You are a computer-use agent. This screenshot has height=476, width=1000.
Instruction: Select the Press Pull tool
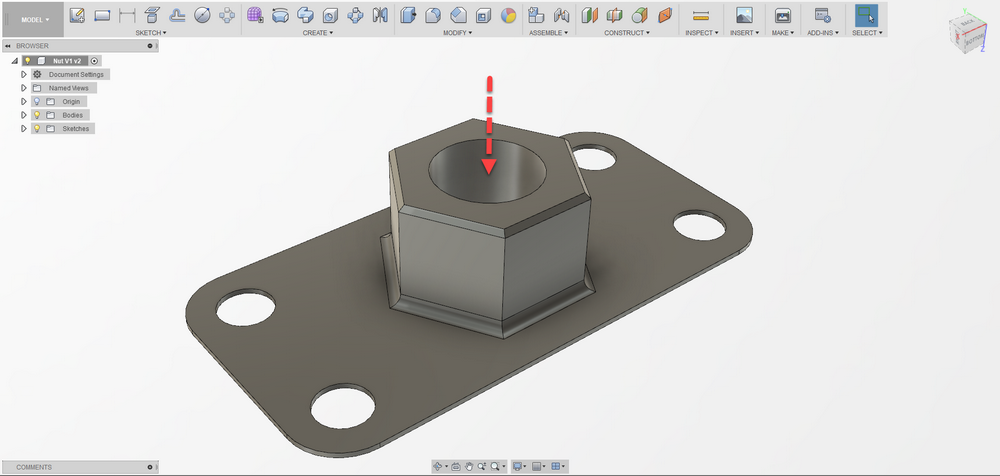pyautogui.click(x=408, y=15)
